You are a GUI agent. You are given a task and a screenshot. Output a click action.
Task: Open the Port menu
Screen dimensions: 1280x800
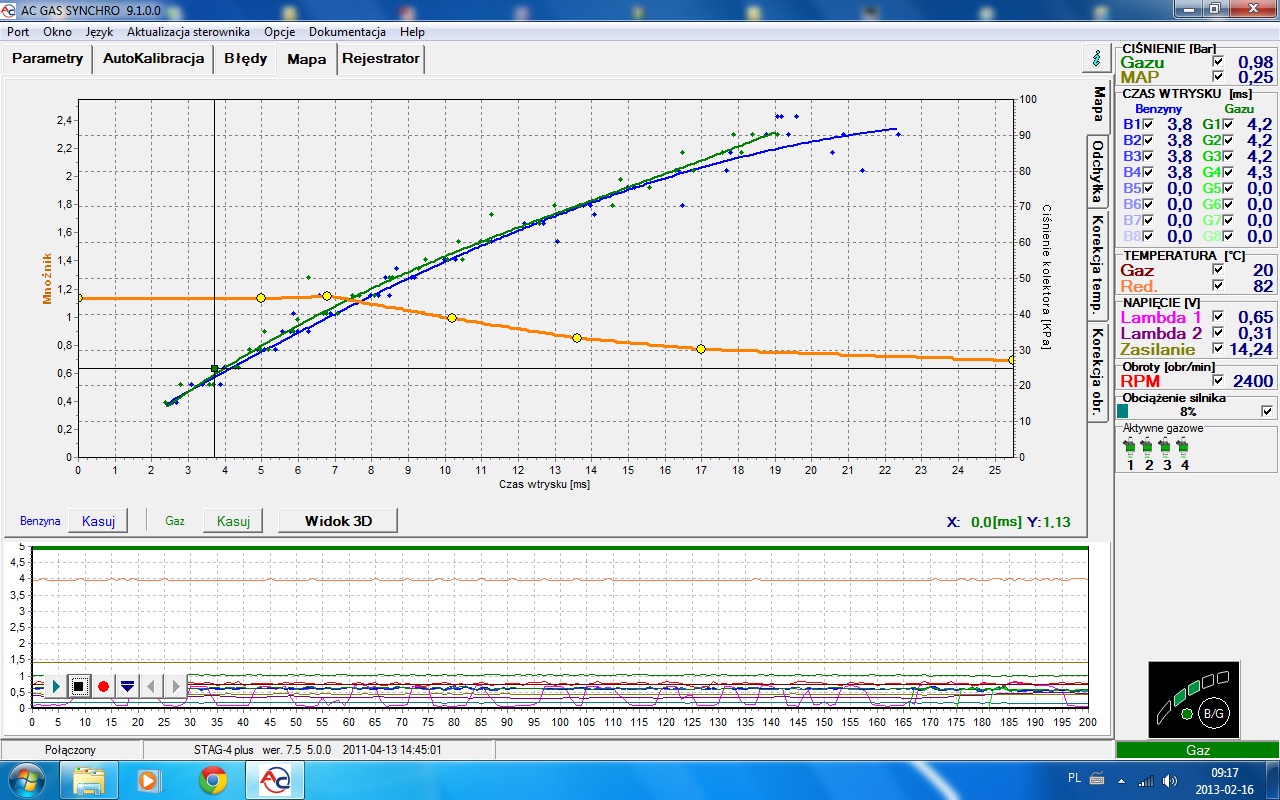18,32
